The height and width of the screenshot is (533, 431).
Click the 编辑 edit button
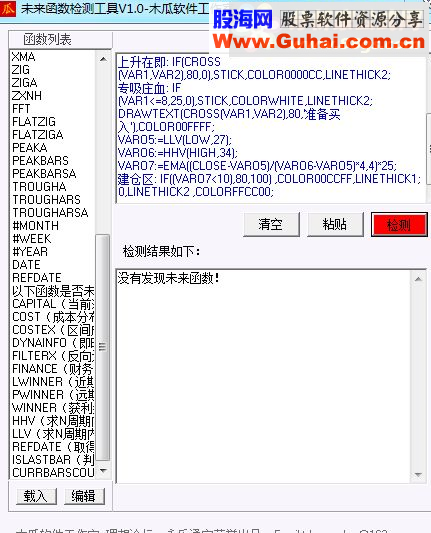click(84, 496)
